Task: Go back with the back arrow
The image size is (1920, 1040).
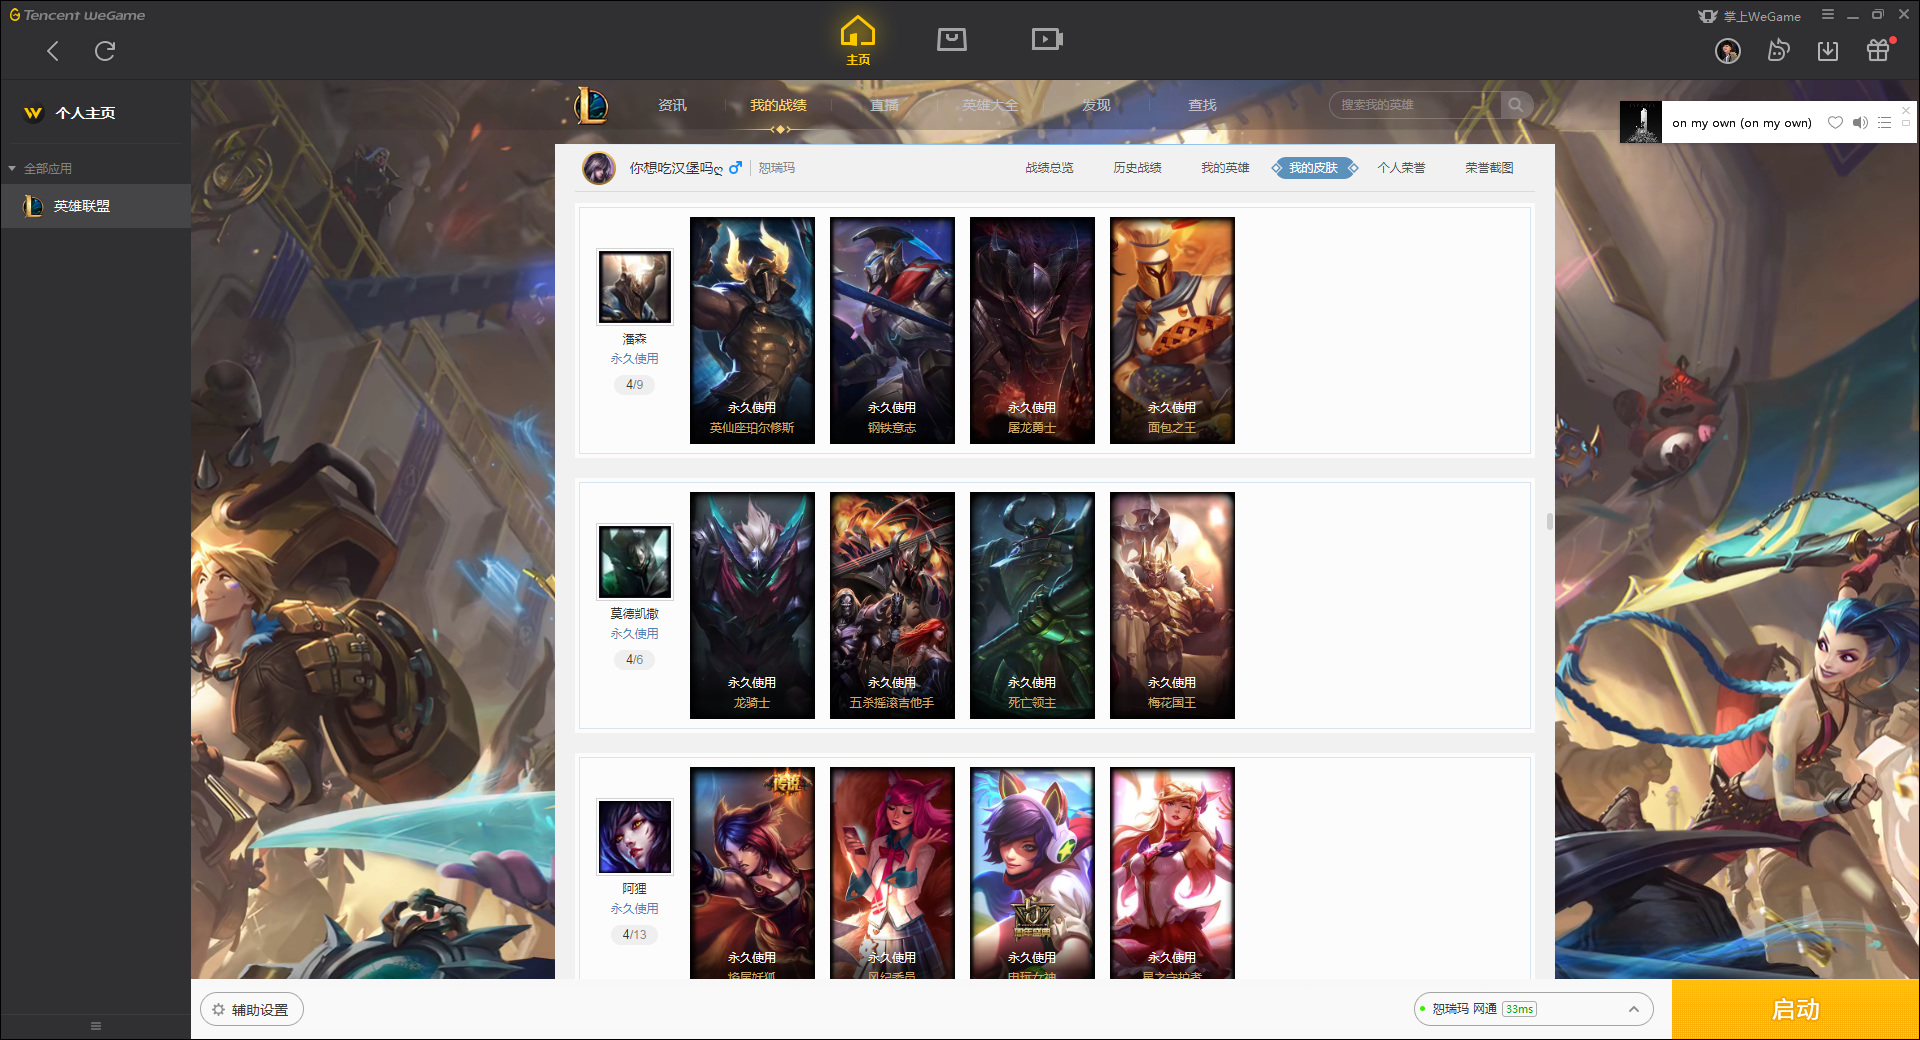Action: pos(53,51)
